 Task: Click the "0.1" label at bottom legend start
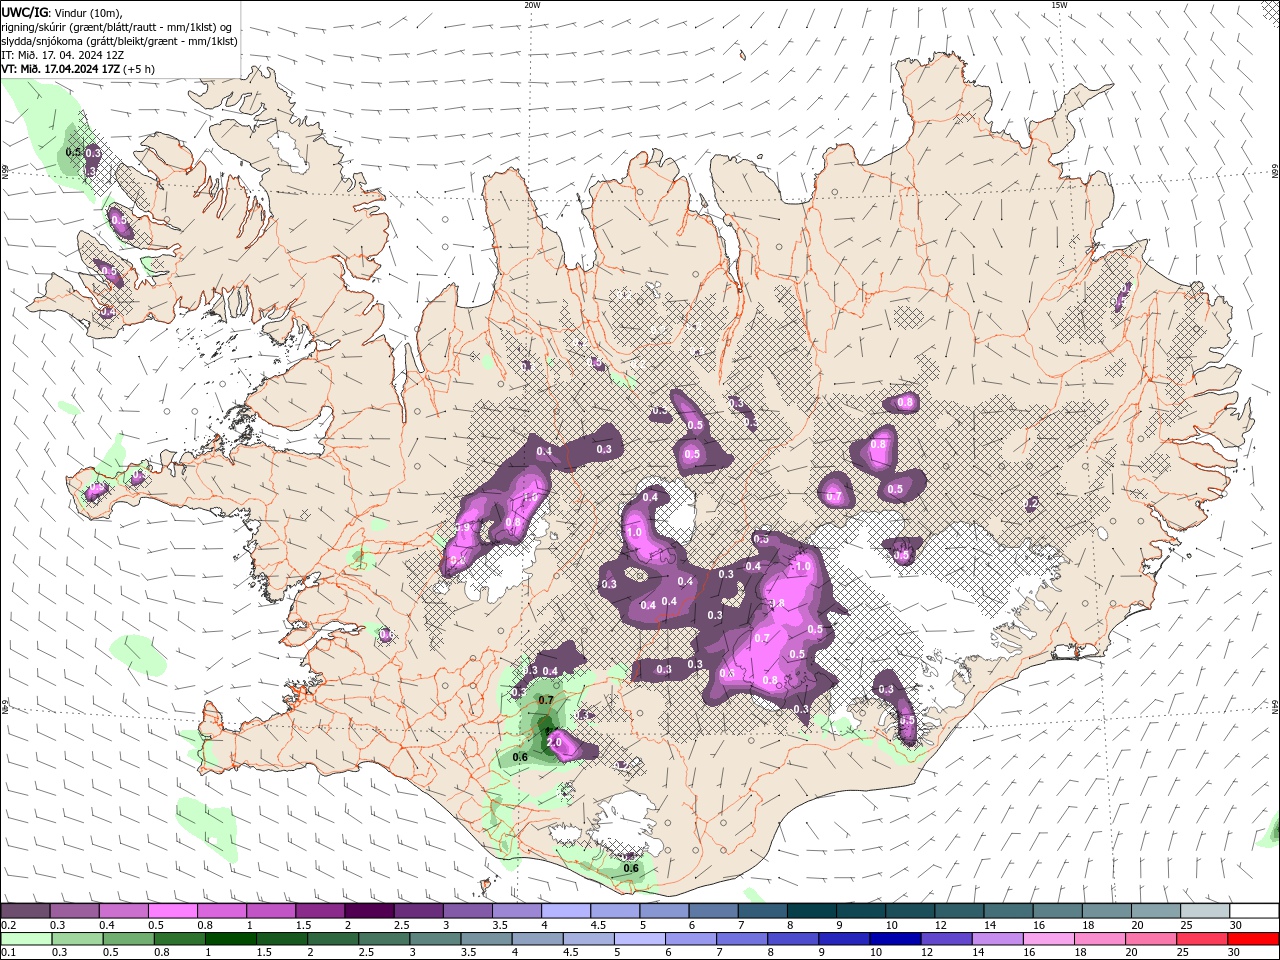pos(8,953)
